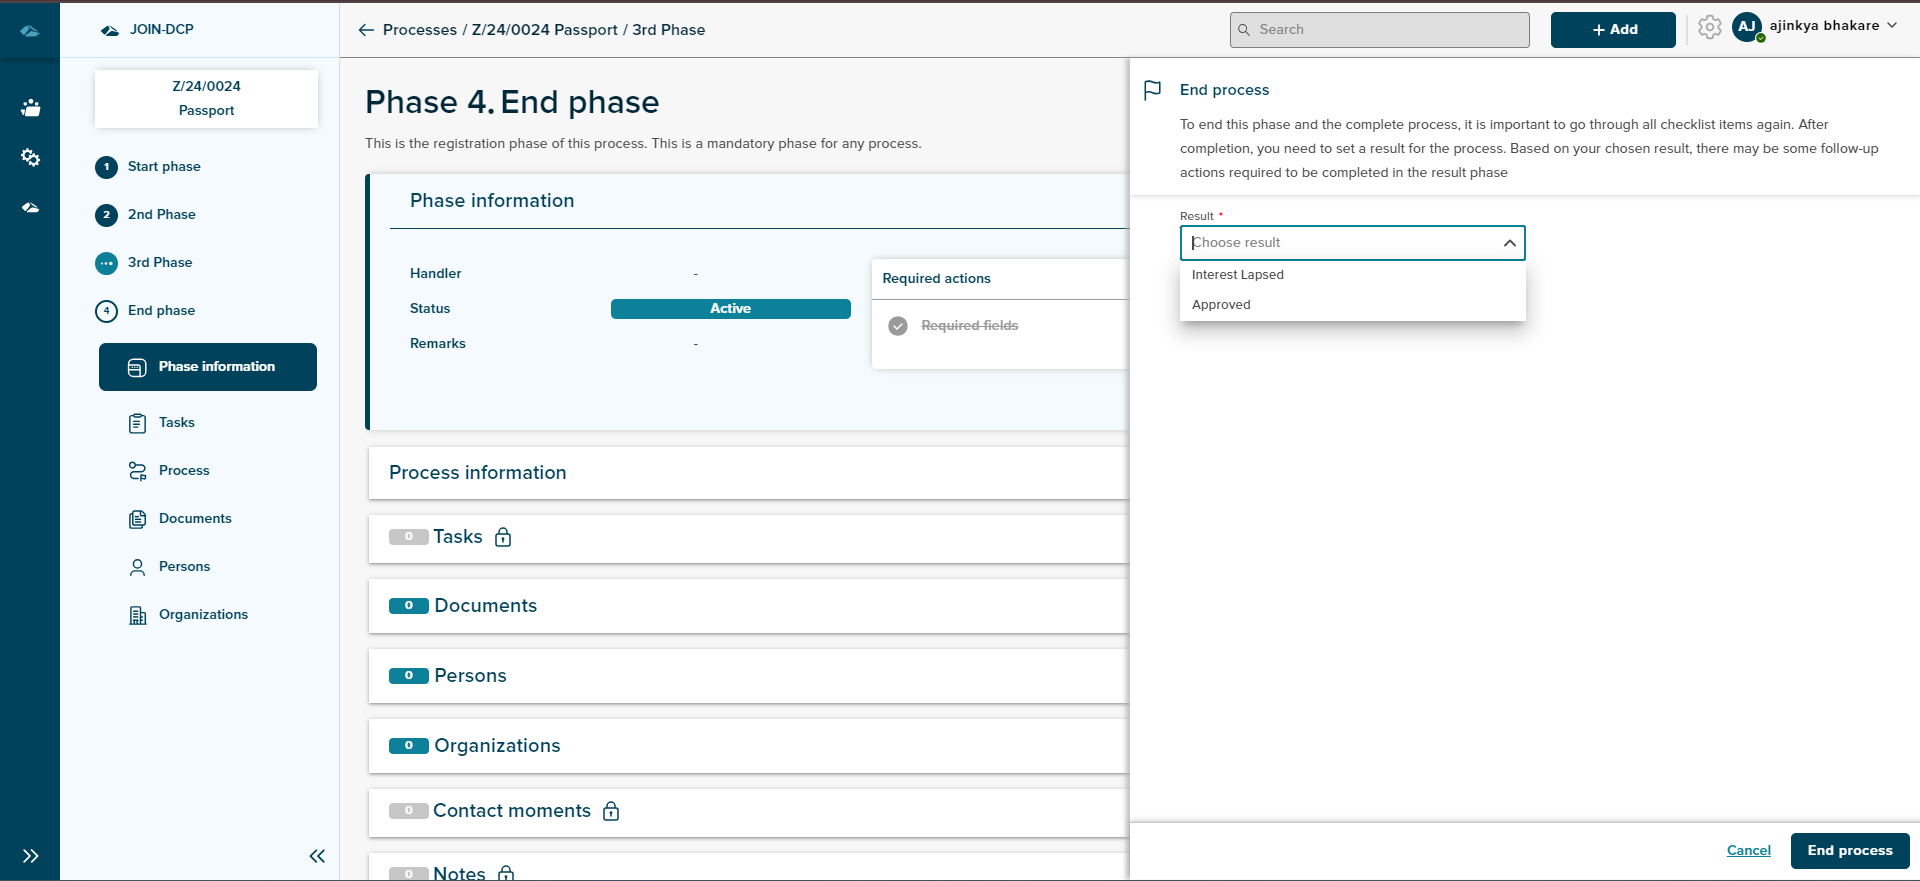This screenshot has width=1920, height=881.
Task: Click the lock icon next to Contact moments
Action: click(x=611, y=811)
